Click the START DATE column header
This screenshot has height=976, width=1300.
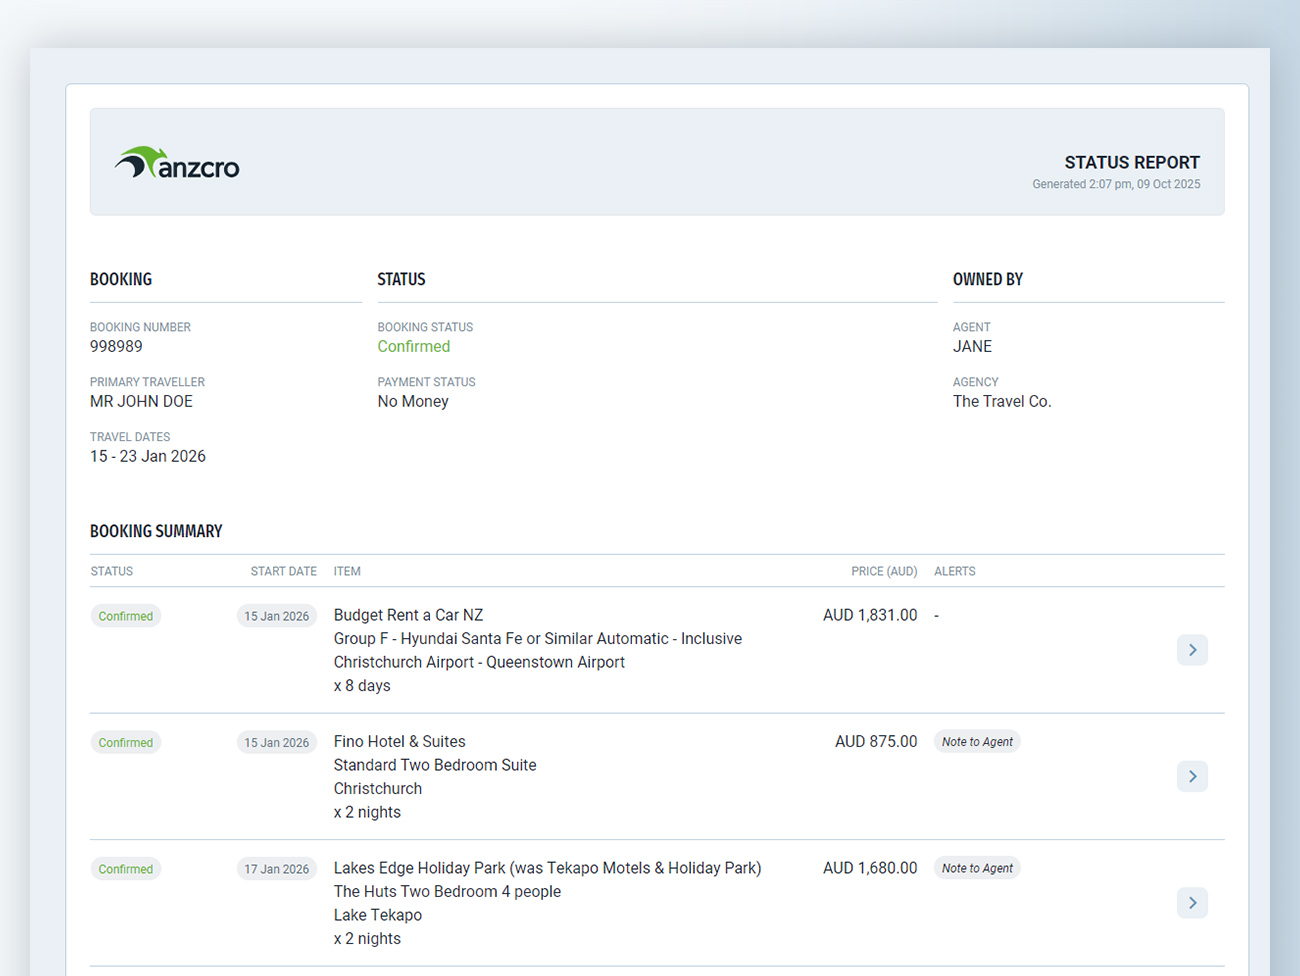[283, 571]
